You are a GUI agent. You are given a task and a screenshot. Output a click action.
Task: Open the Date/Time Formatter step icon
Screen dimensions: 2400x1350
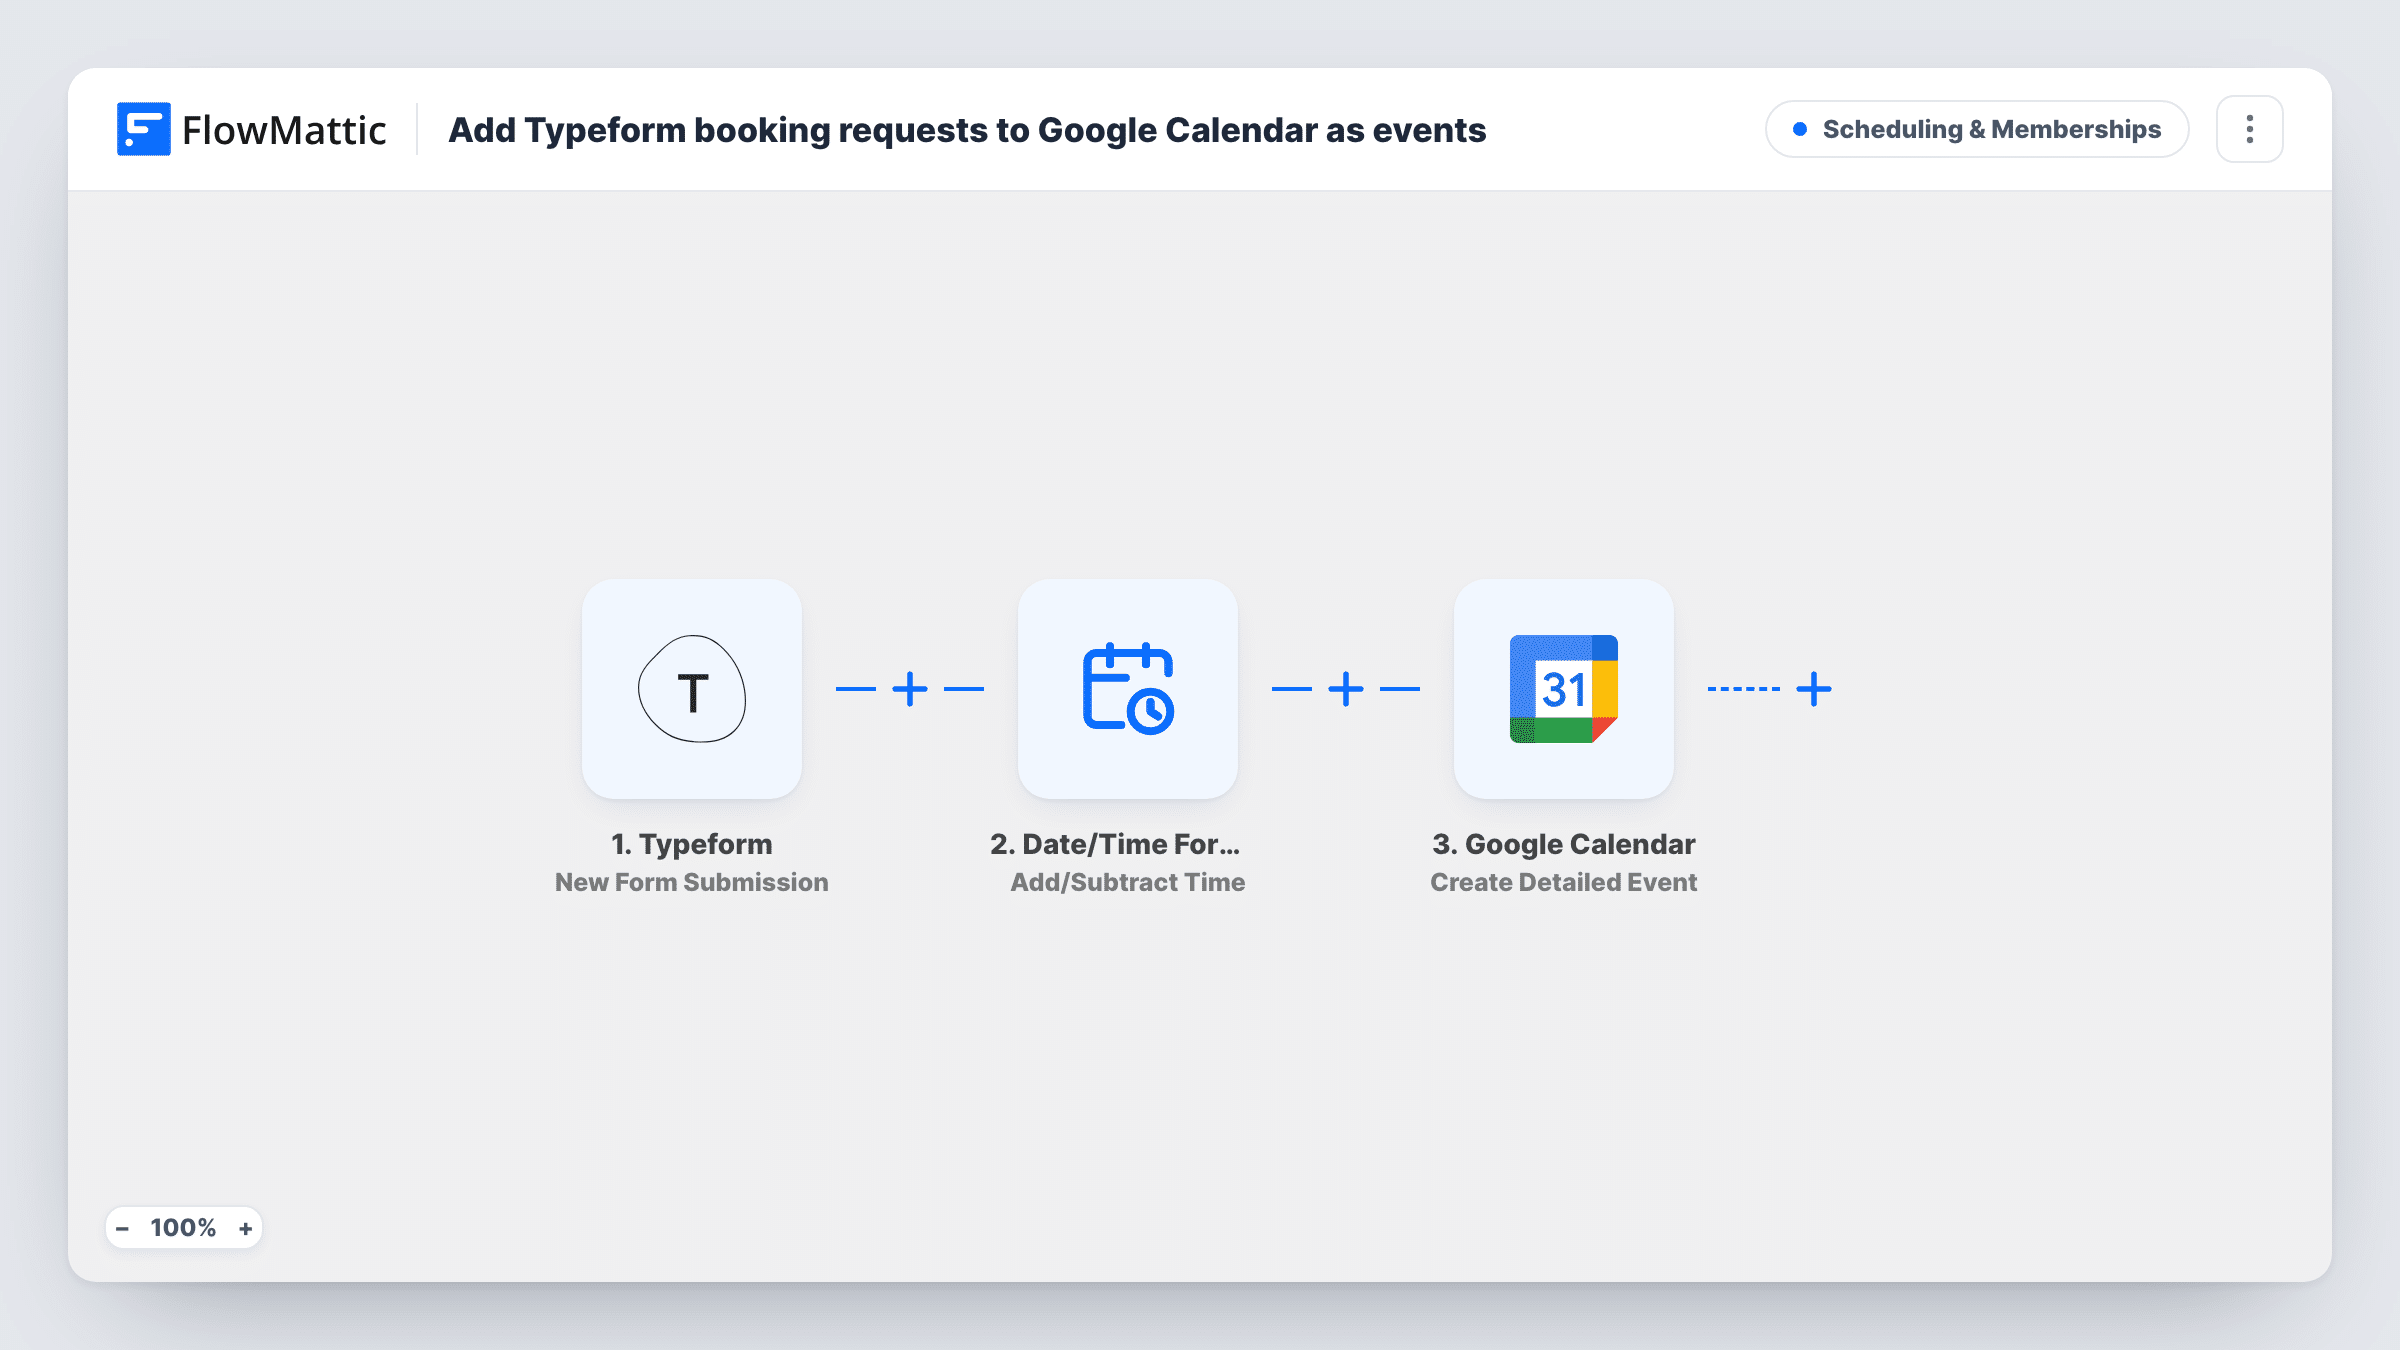(x=1128, y=689)
